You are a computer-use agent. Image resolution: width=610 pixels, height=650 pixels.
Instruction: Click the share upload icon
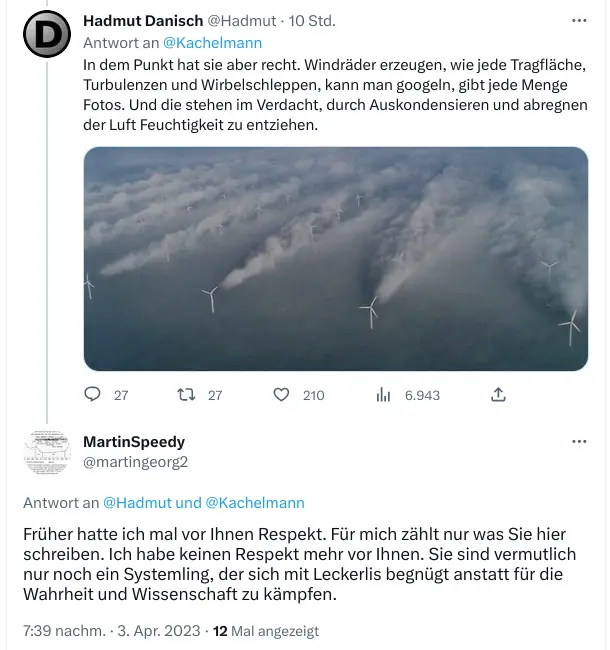pos(498,395)
